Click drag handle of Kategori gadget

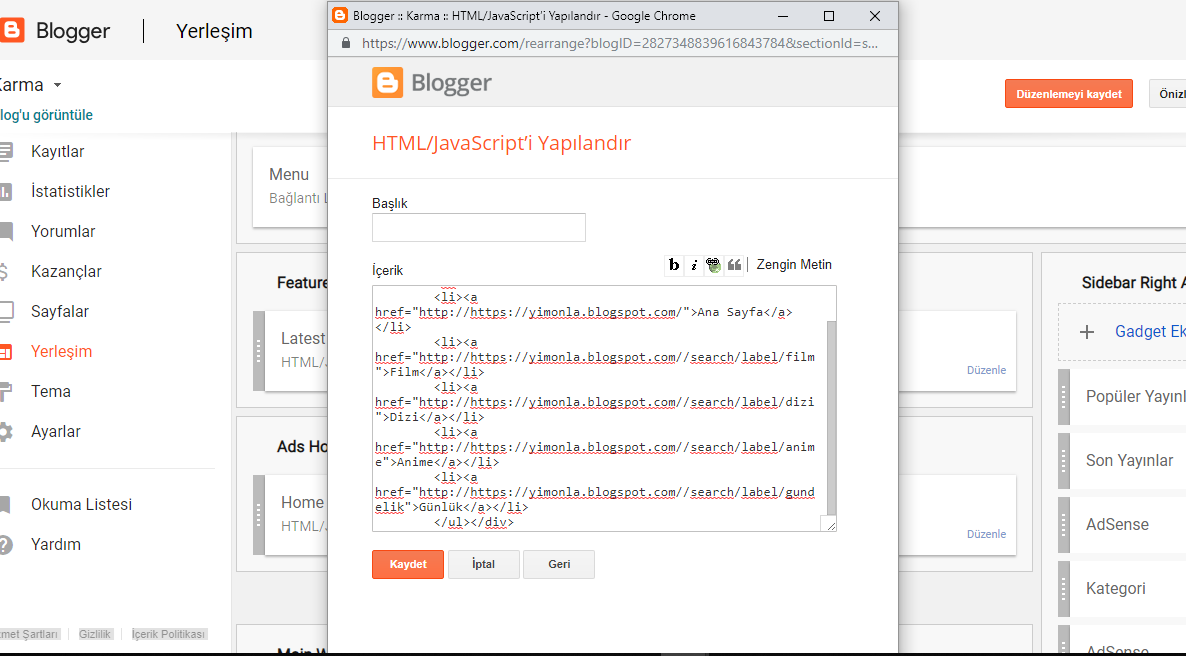[x=1064, y=589]
